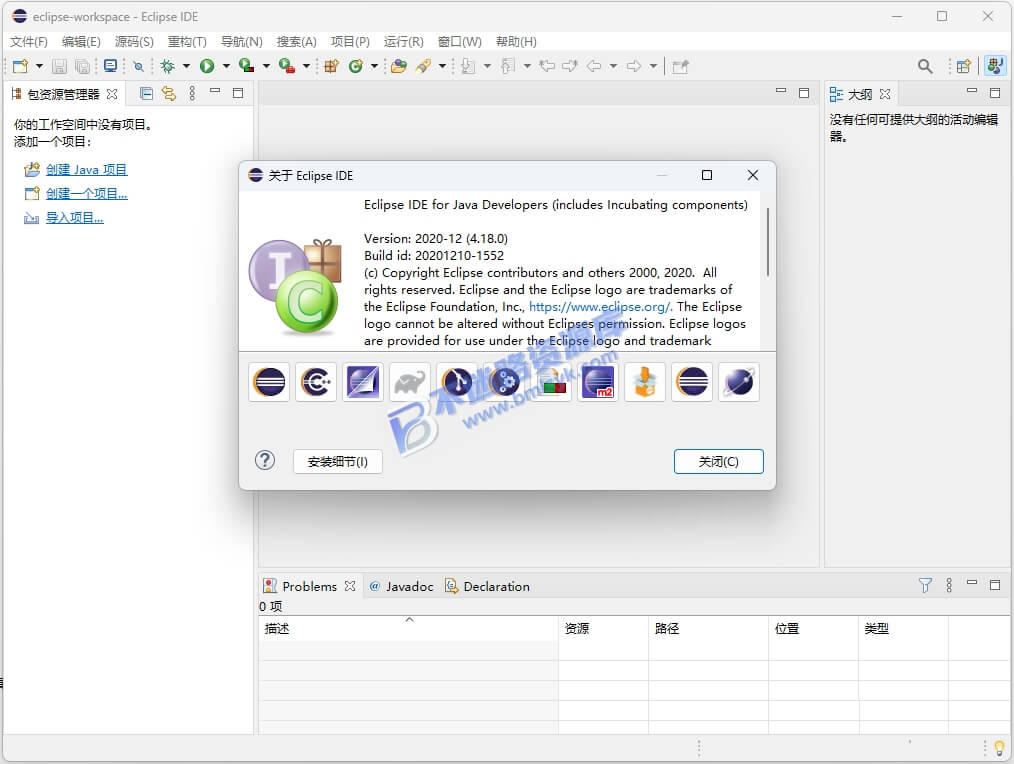
Task: Expand the Search flashlight dropdown arrow
Action: tap(442, 66)
